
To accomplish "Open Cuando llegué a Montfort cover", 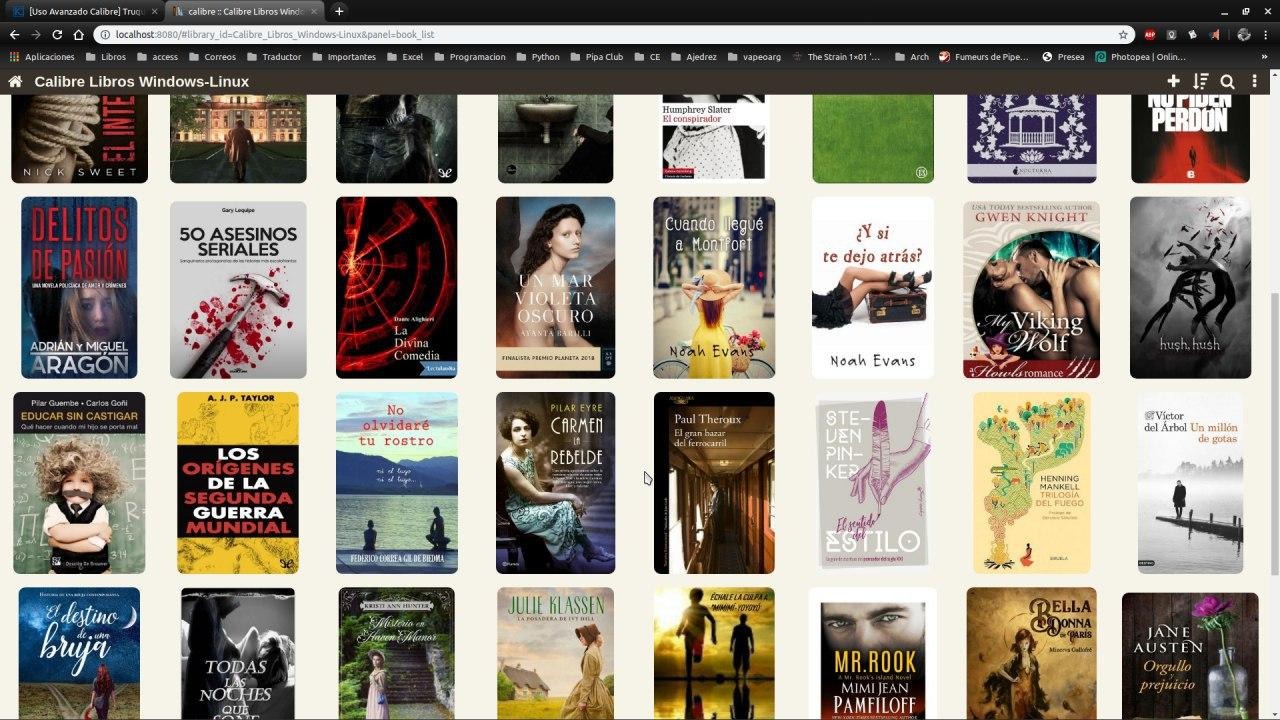I will [x=714, y=288].
